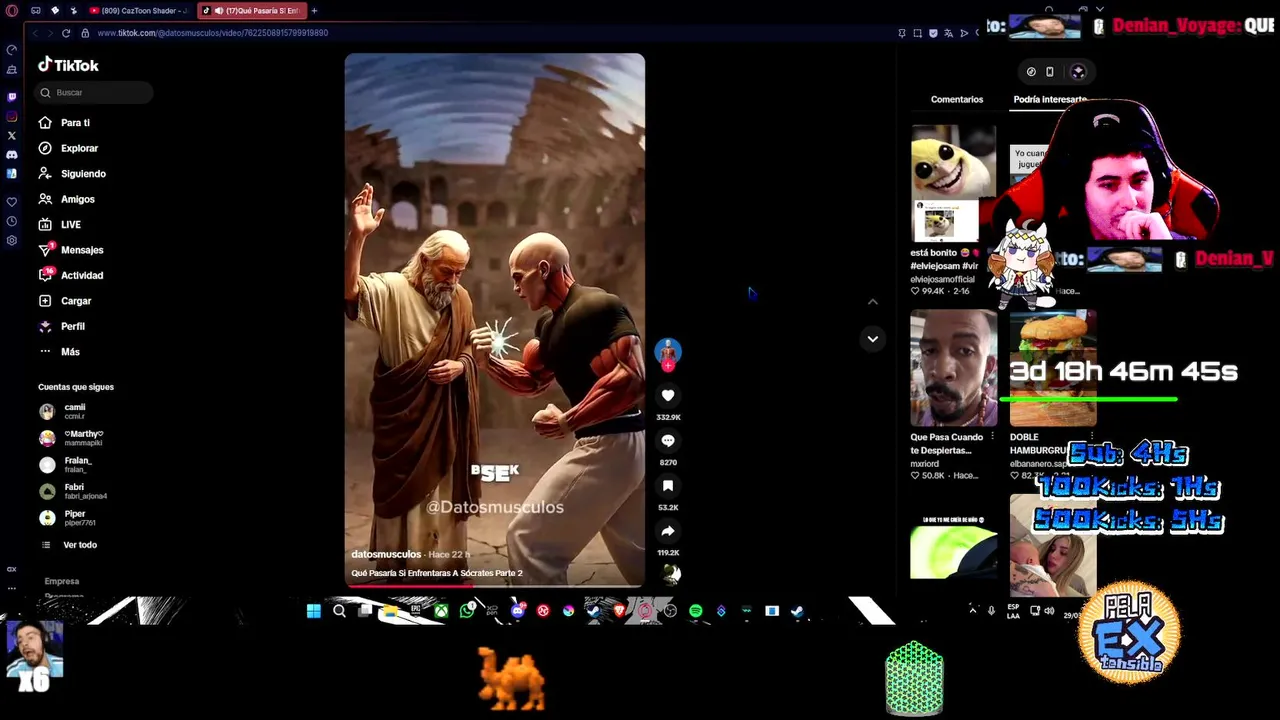Screen dimensions: 1280x720
Task: Go back in browser history
Action: pyautogui.click(x=35, y=33)
